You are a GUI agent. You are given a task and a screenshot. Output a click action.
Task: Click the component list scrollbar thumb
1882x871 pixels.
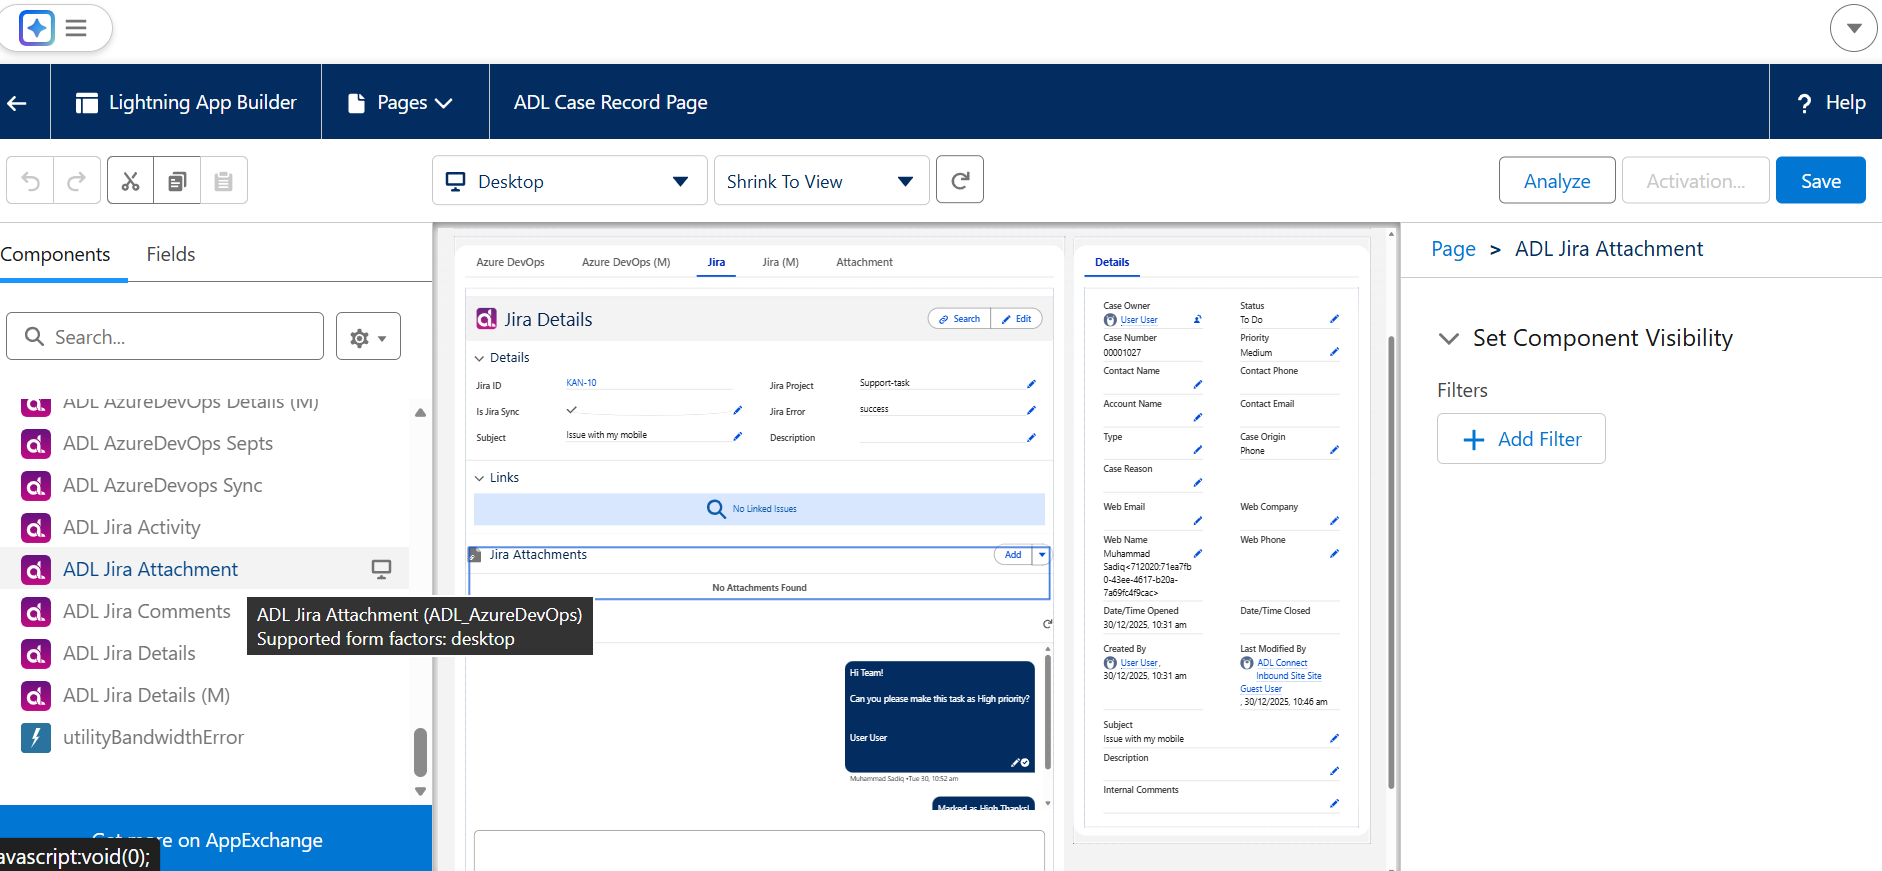click(x=421, y=752)
